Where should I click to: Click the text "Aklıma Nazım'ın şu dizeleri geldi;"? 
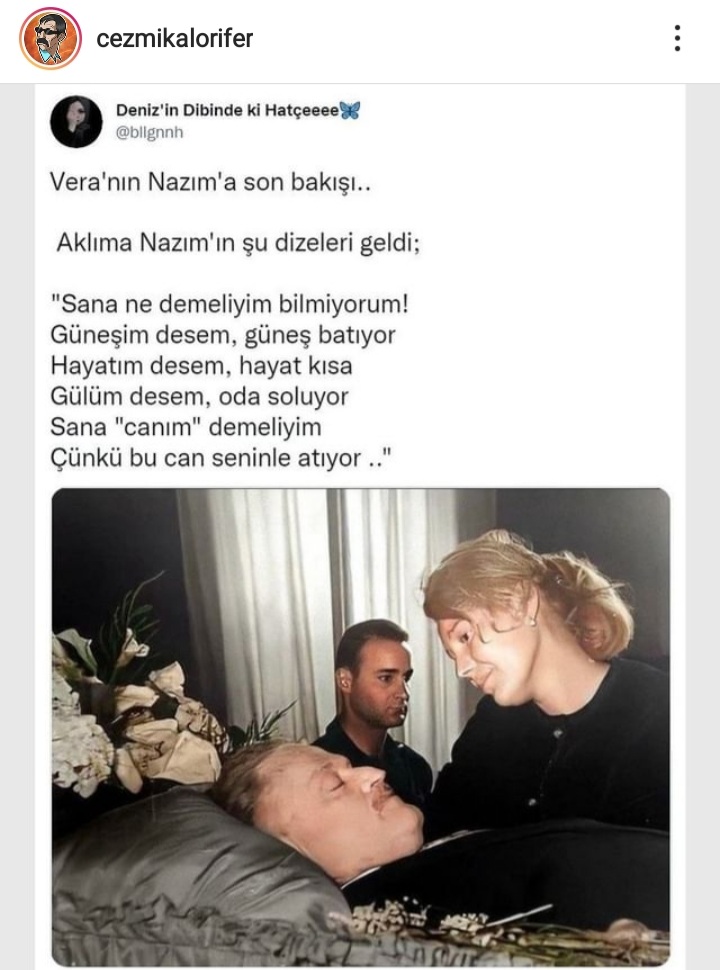(238, 243)
